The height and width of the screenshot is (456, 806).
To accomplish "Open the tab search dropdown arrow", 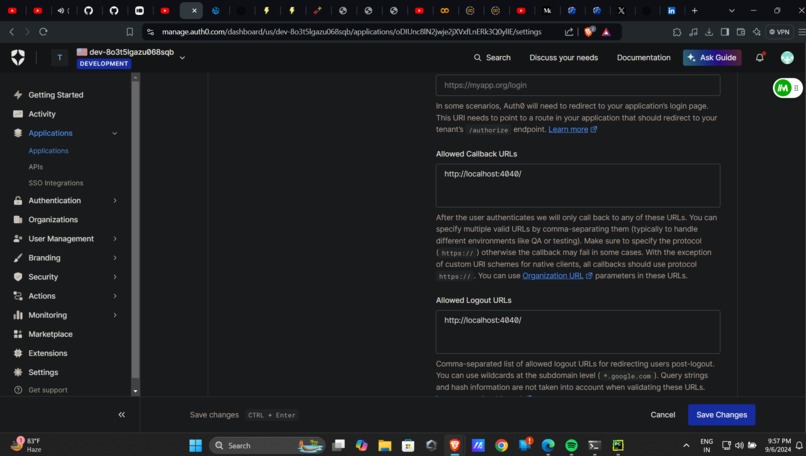I will point(731,10).
